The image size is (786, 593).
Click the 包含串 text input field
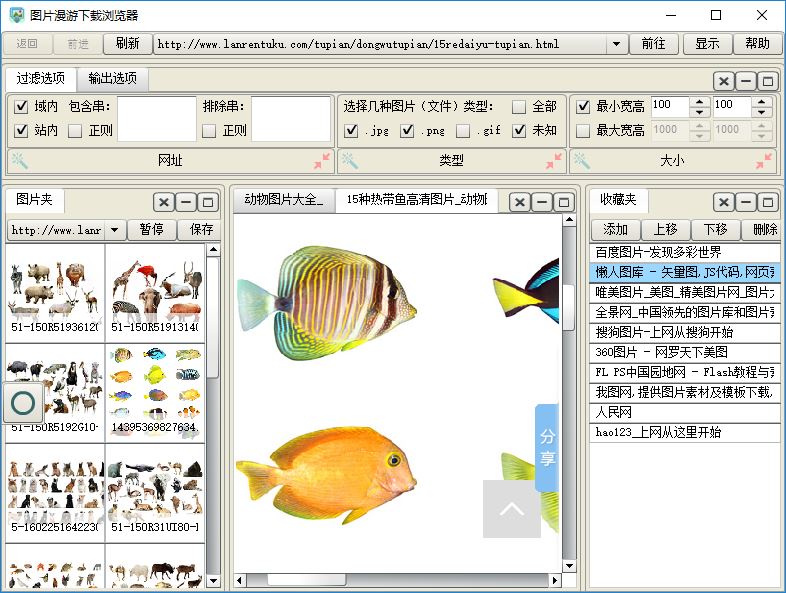157,119
